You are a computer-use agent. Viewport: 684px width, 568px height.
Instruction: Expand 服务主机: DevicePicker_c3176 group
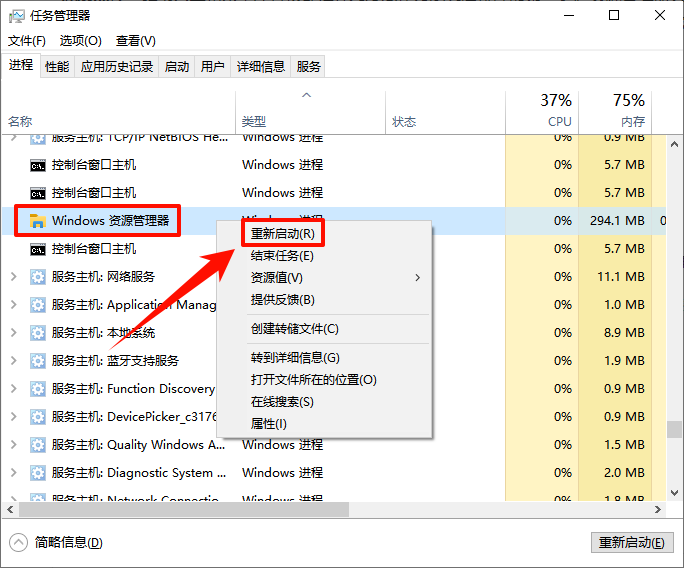[14, 417]
